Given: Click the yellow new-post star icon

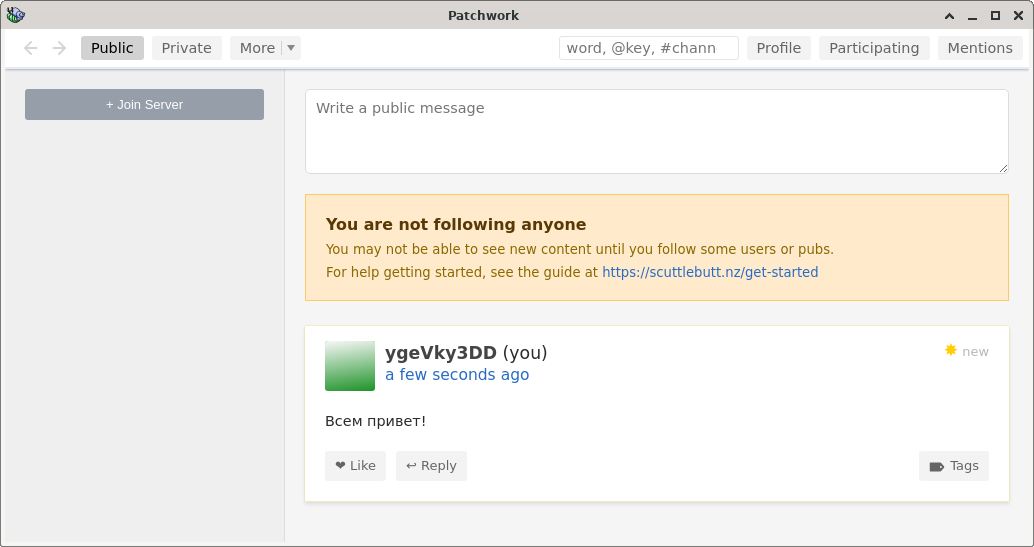Looking at the screenshot, I should pos(951,350).
